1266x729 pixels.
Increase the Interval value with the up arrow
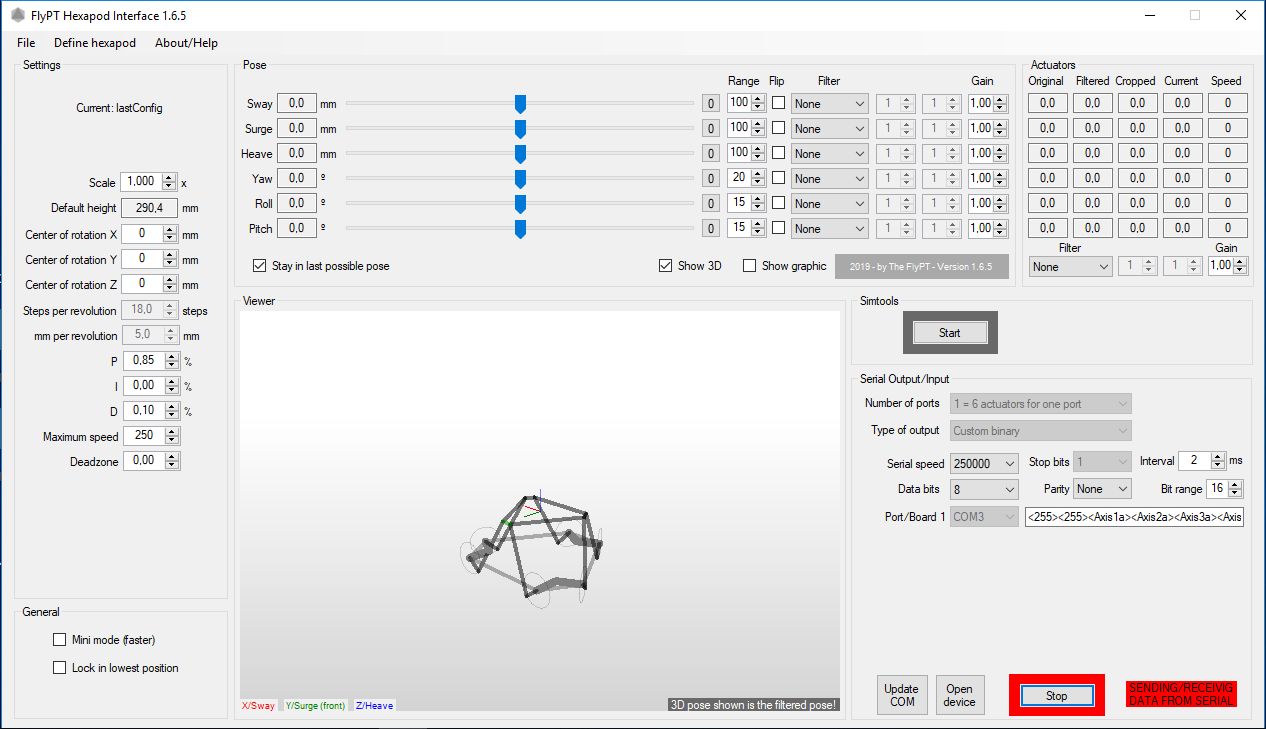1217,457
